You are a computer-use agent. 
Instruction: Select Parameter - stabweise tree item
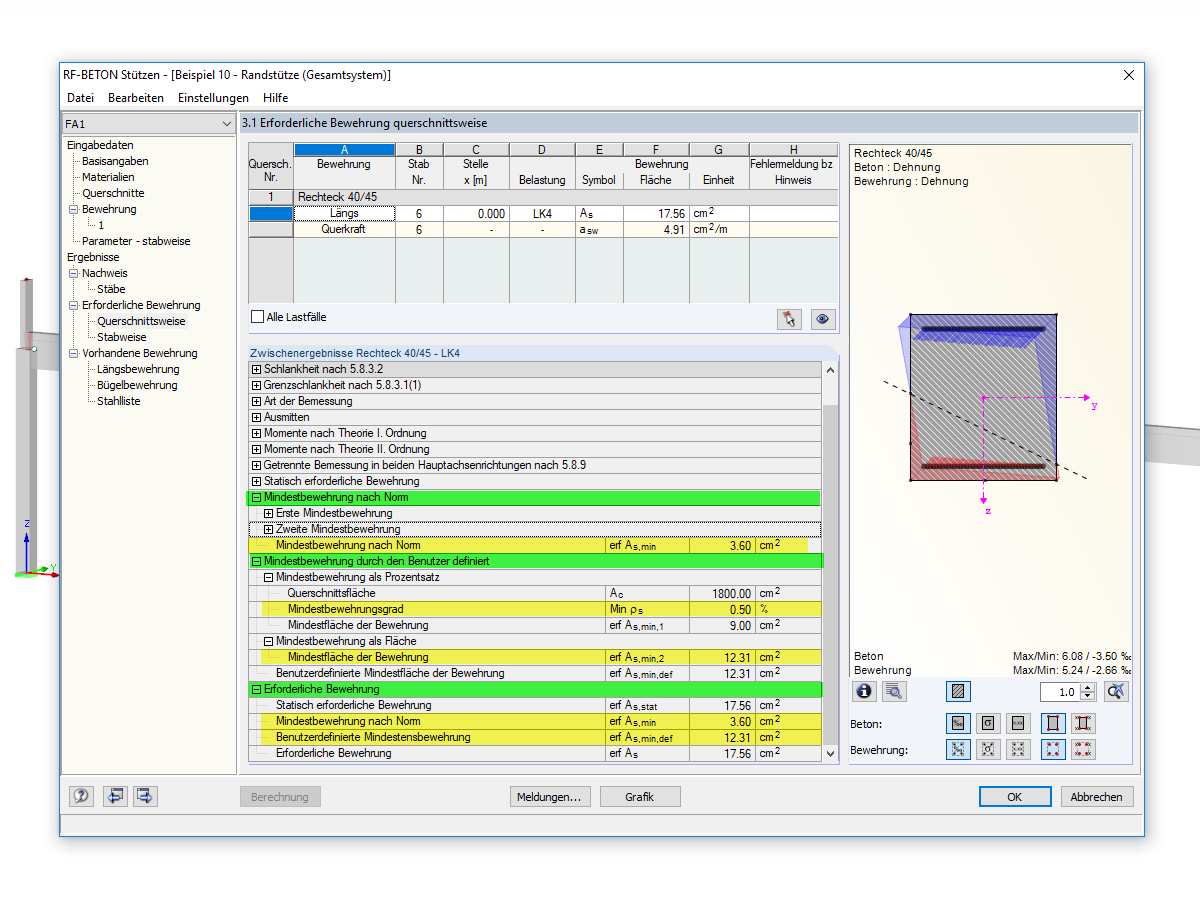click(x=136, y=241)
